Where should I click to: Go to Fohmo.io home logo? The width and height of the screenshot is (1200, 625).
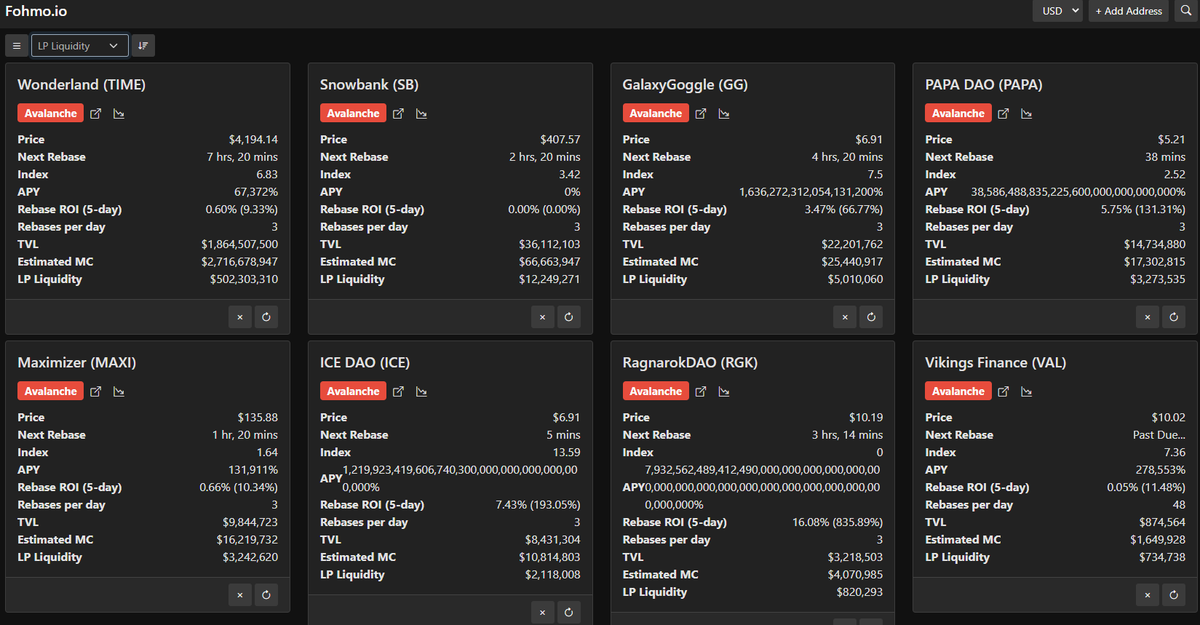37,12
